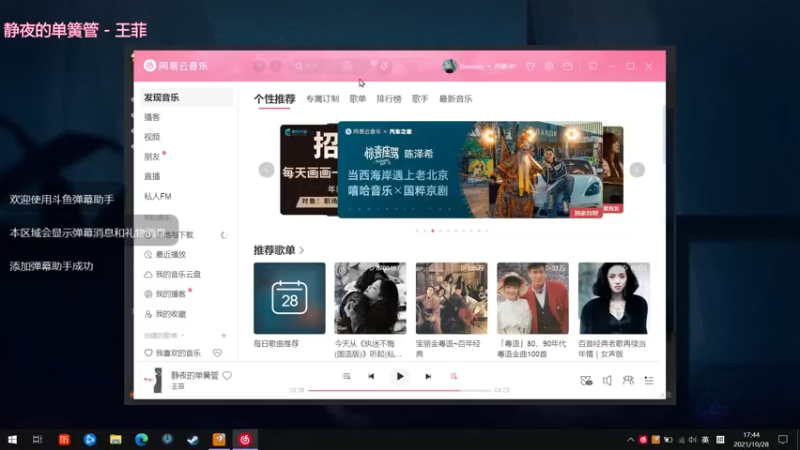800x450 pixels.
Task: Show next banner with right arrow
Action: tap(637, 170)
